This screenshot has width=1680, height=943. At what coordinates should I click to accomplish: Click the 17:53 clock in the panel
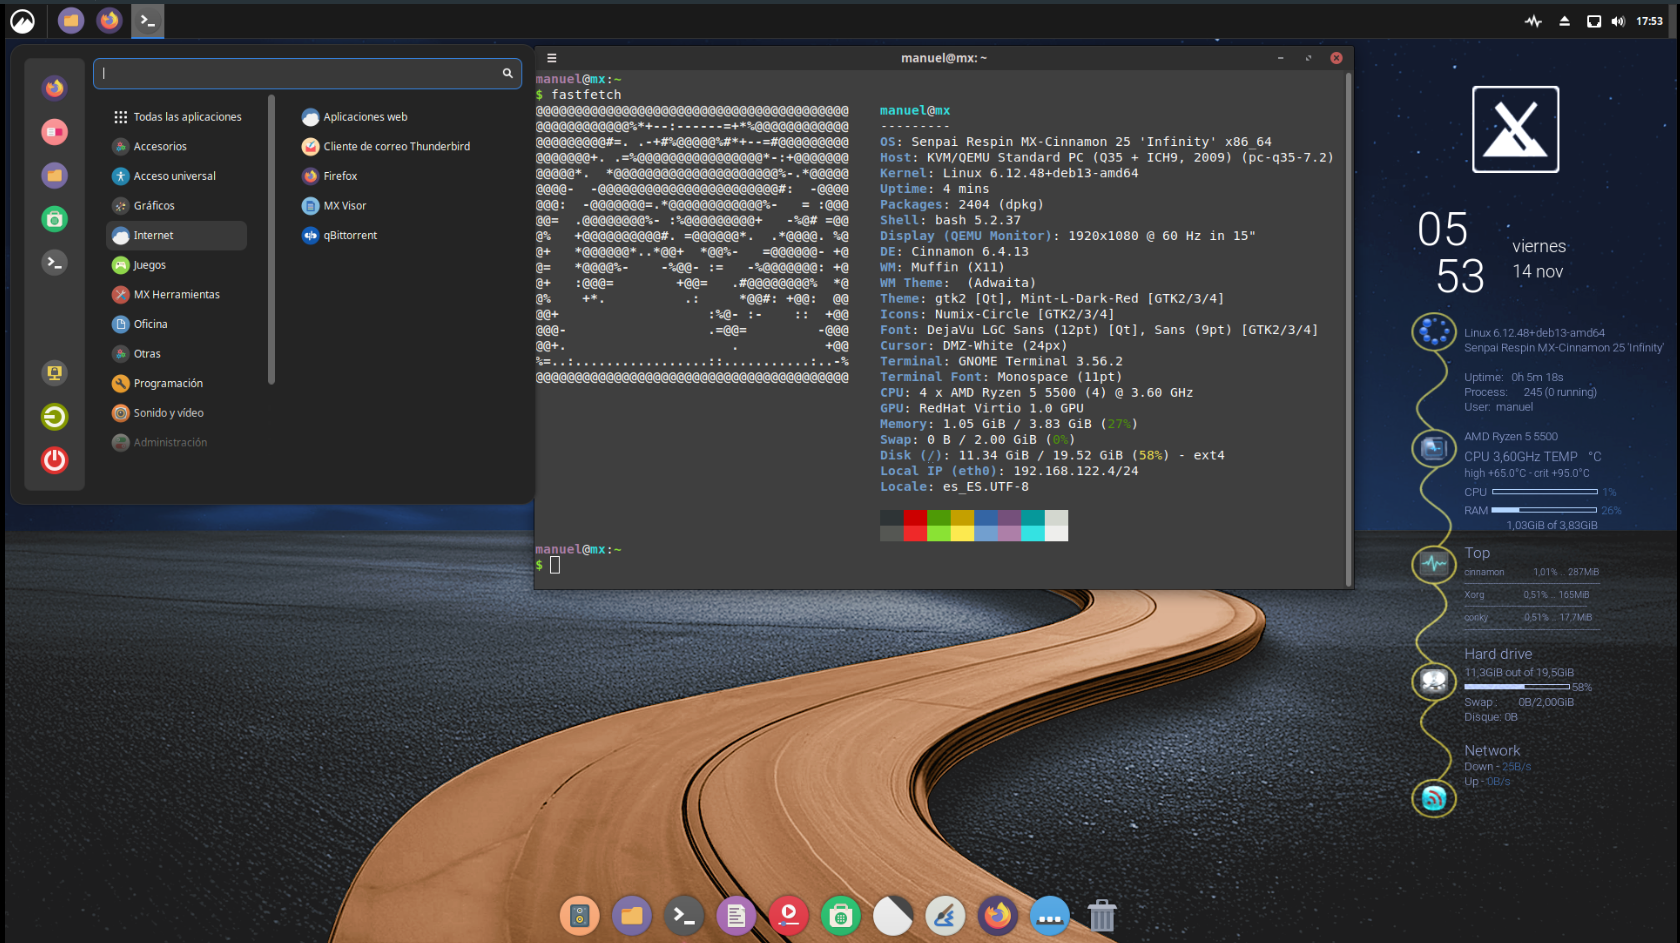tap(1649, 21)
